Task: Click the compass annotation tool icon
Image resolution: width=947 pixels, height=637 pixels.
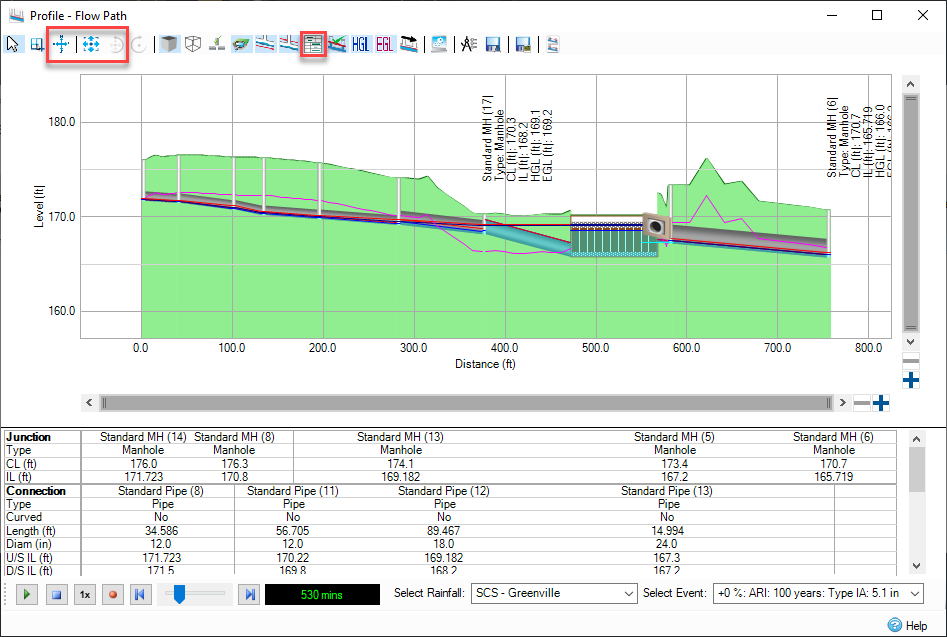Action: 469,44
